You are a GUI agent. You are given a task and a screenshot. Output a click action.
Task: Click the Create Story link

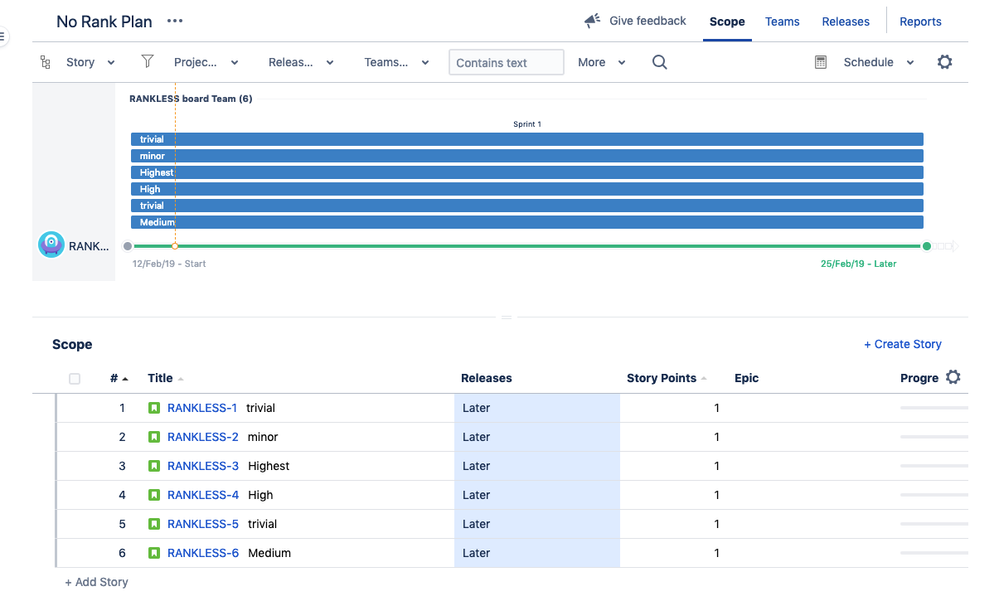coord(902,344)
